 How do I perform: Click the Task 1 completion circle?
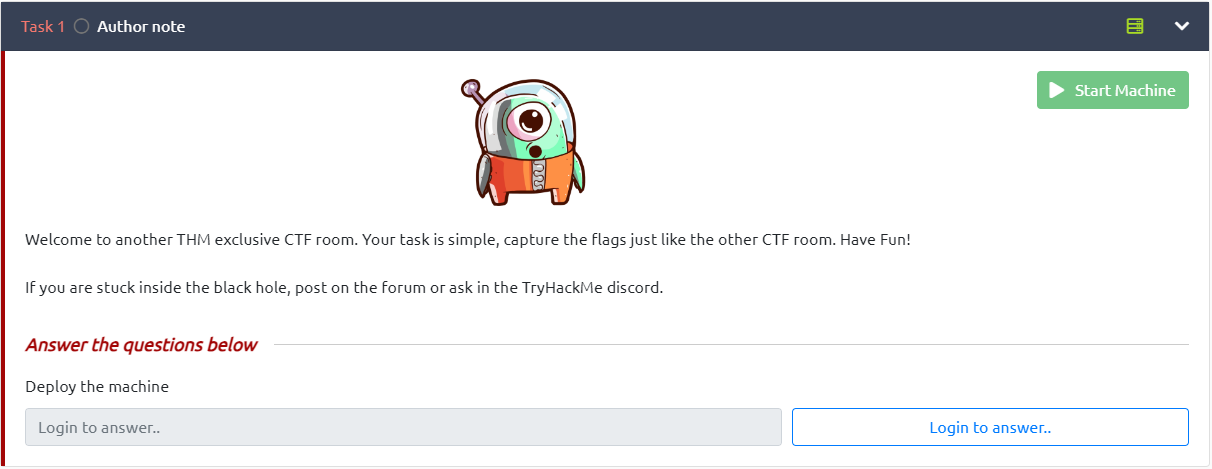click(x=81, y=27)
